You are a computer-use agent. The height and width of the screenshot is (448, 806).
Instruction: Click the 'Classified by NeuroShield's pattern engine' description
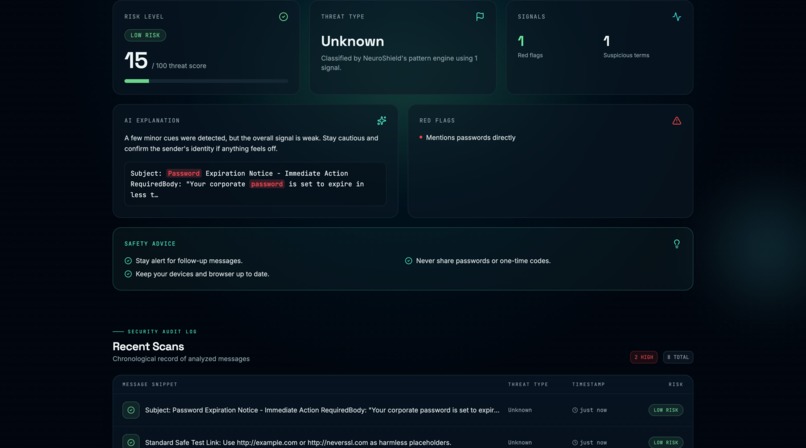[x=399, y=63]
